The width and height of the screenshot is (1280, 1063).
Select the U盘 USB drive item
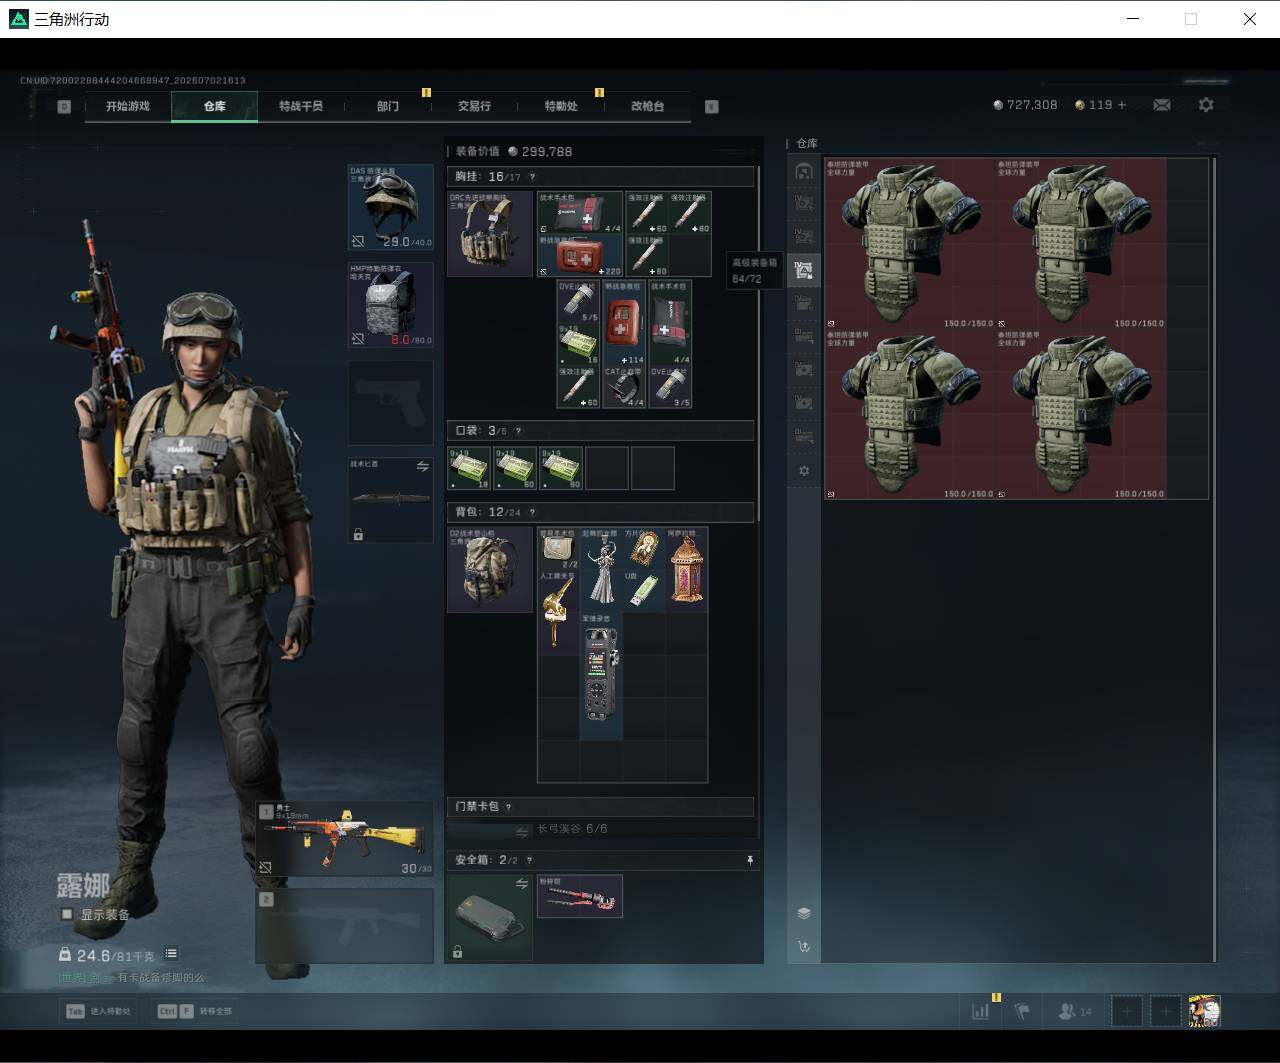click(x=644, y=591)
